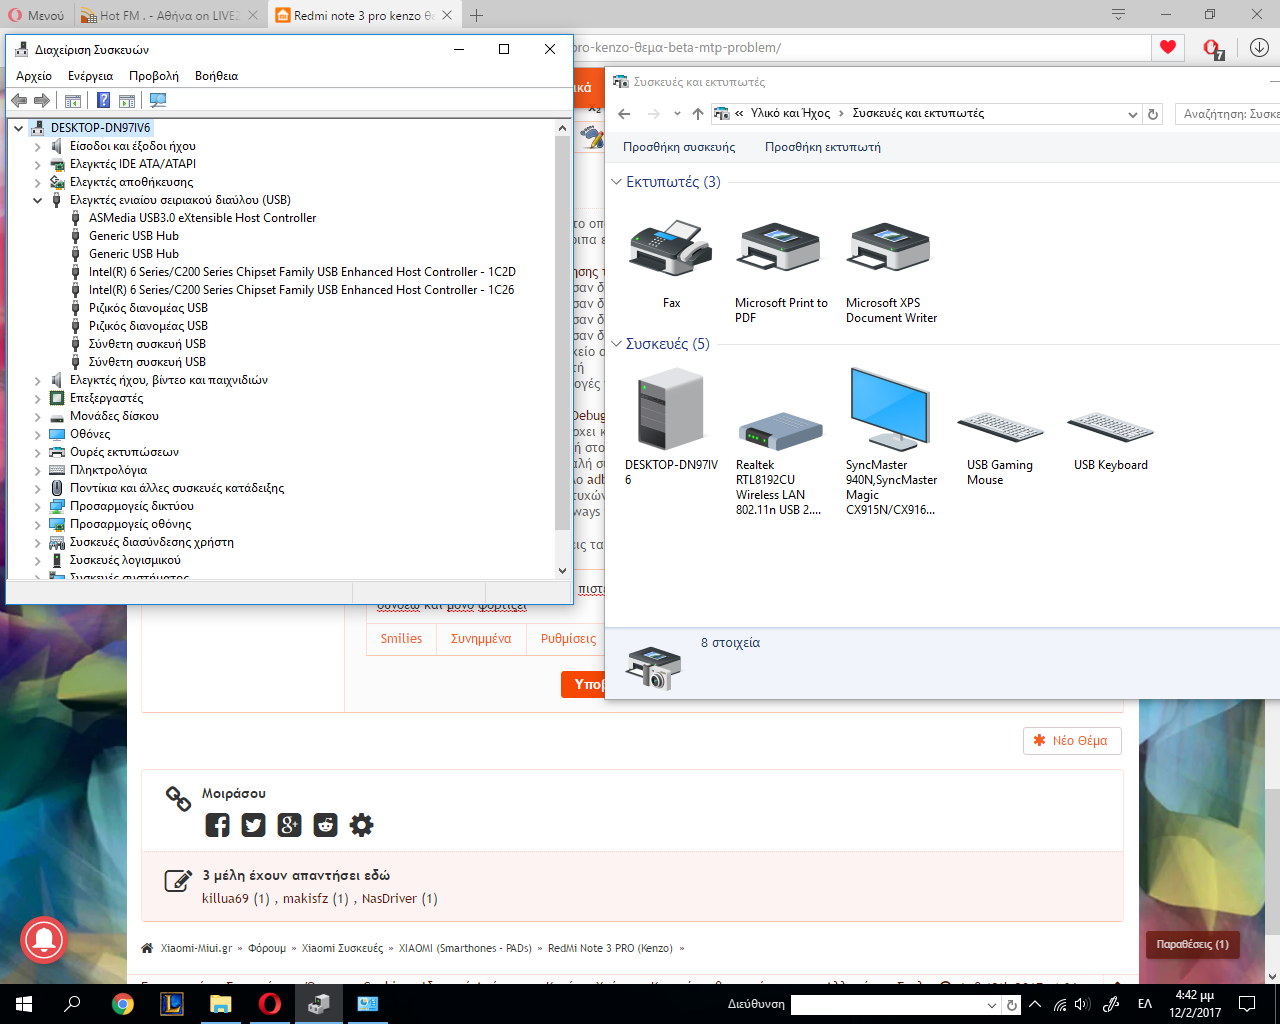Share the page via Twitter icon
The image size is (1280, 1024).
(253, 825)
